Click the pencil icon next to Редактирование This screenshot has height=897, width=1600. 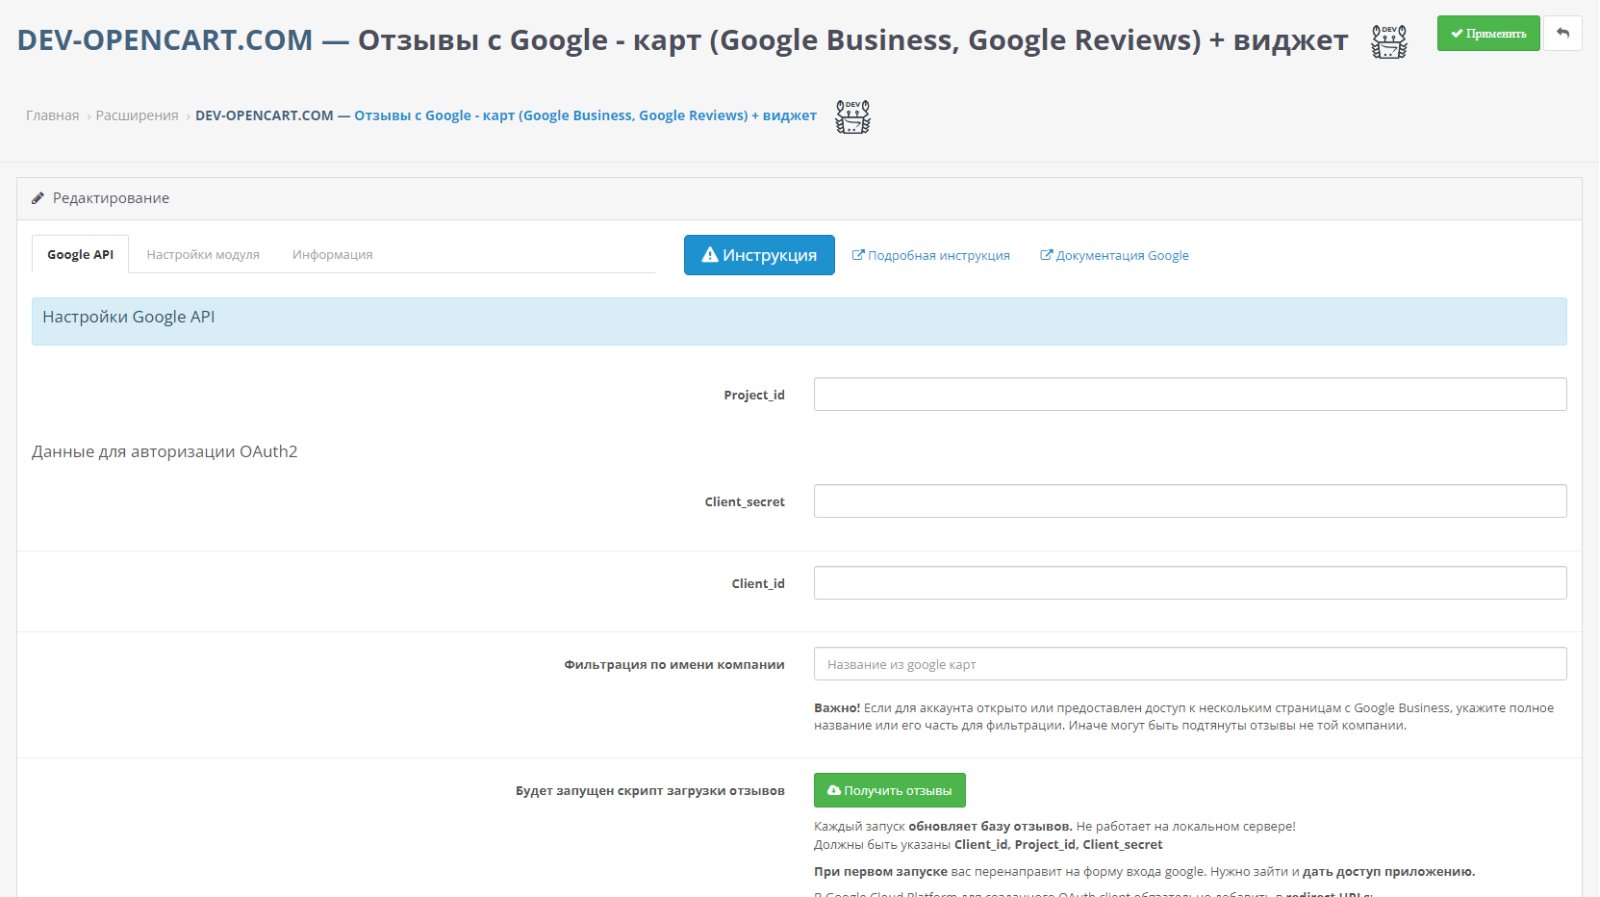coord(38,198)
